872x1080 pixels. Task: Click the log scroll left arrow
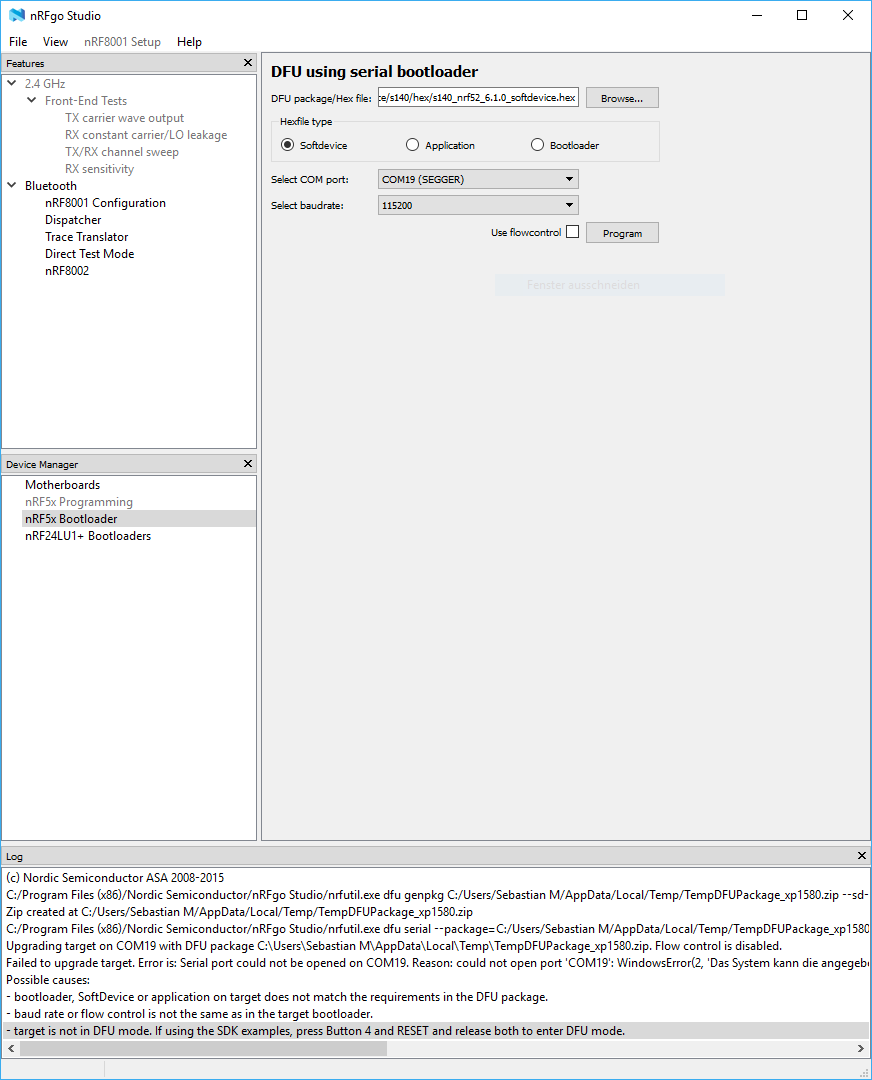pos(11,1048)
